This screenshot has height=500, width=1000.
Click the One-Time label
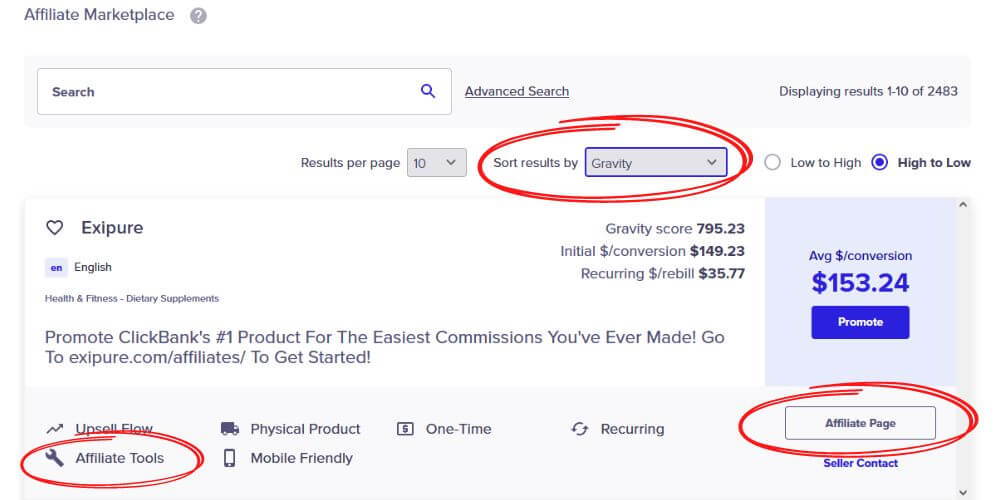[459, 429]
